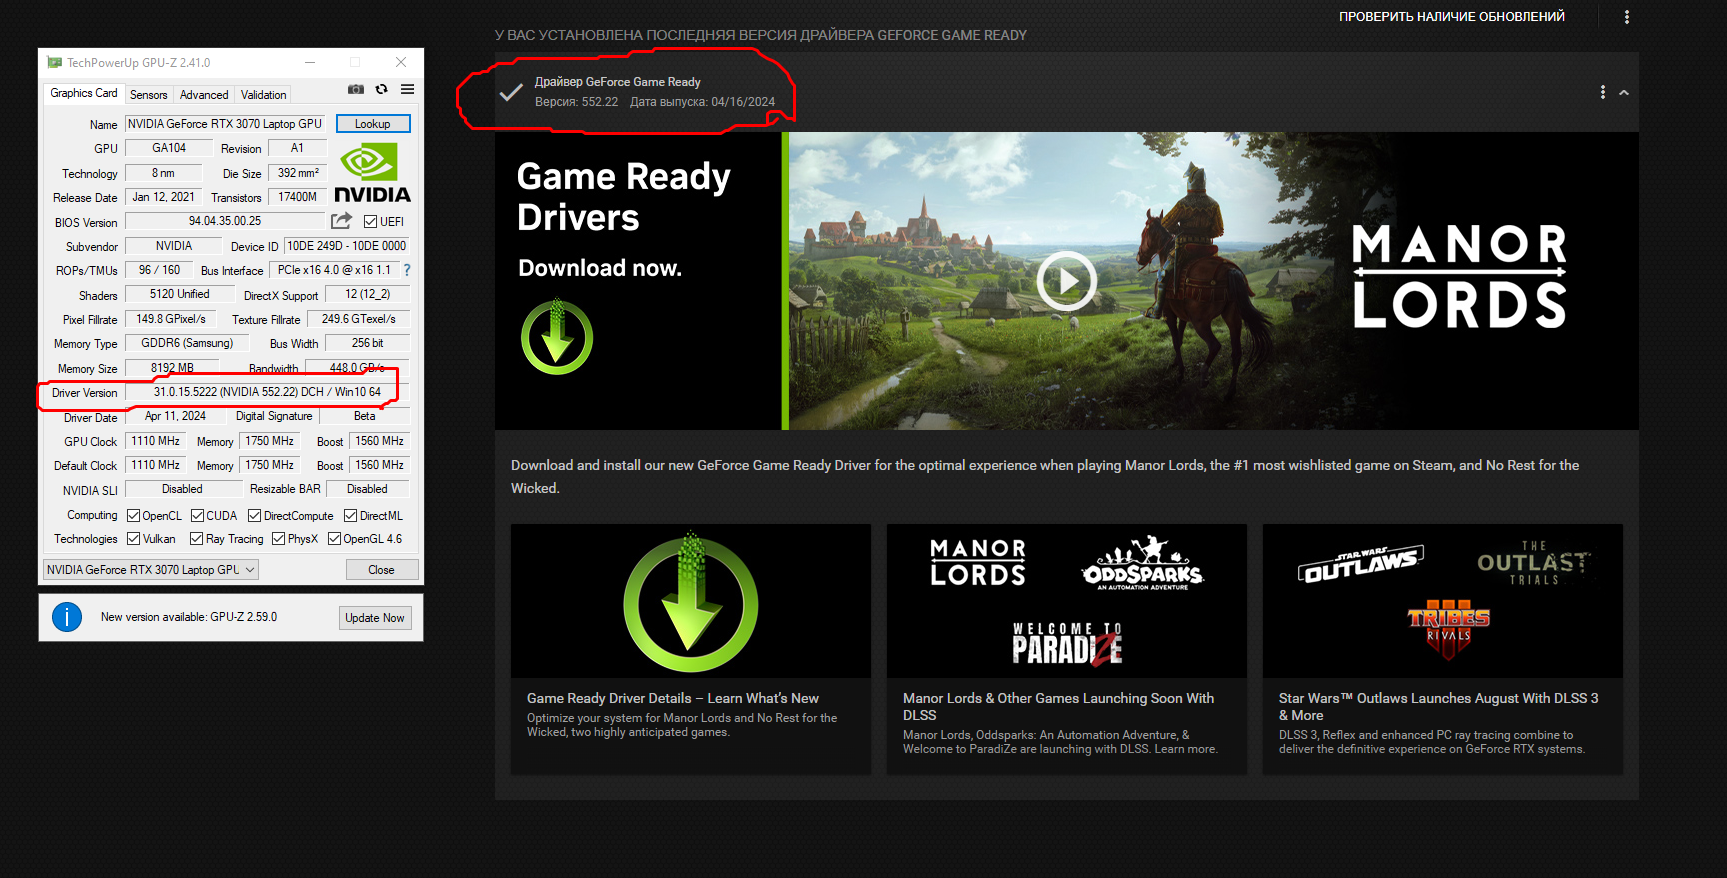Click the GPU-Z refresh icon
1727x878 pixels.
pyautogui.click(x=381, y=89)
